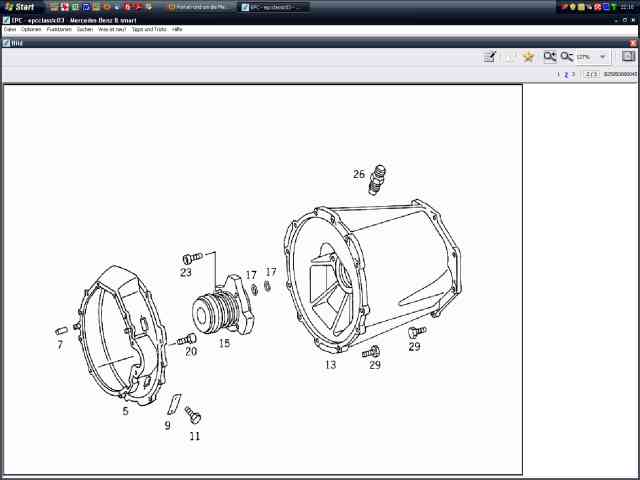Open the Funktionen menu

(x=59, y=29)
